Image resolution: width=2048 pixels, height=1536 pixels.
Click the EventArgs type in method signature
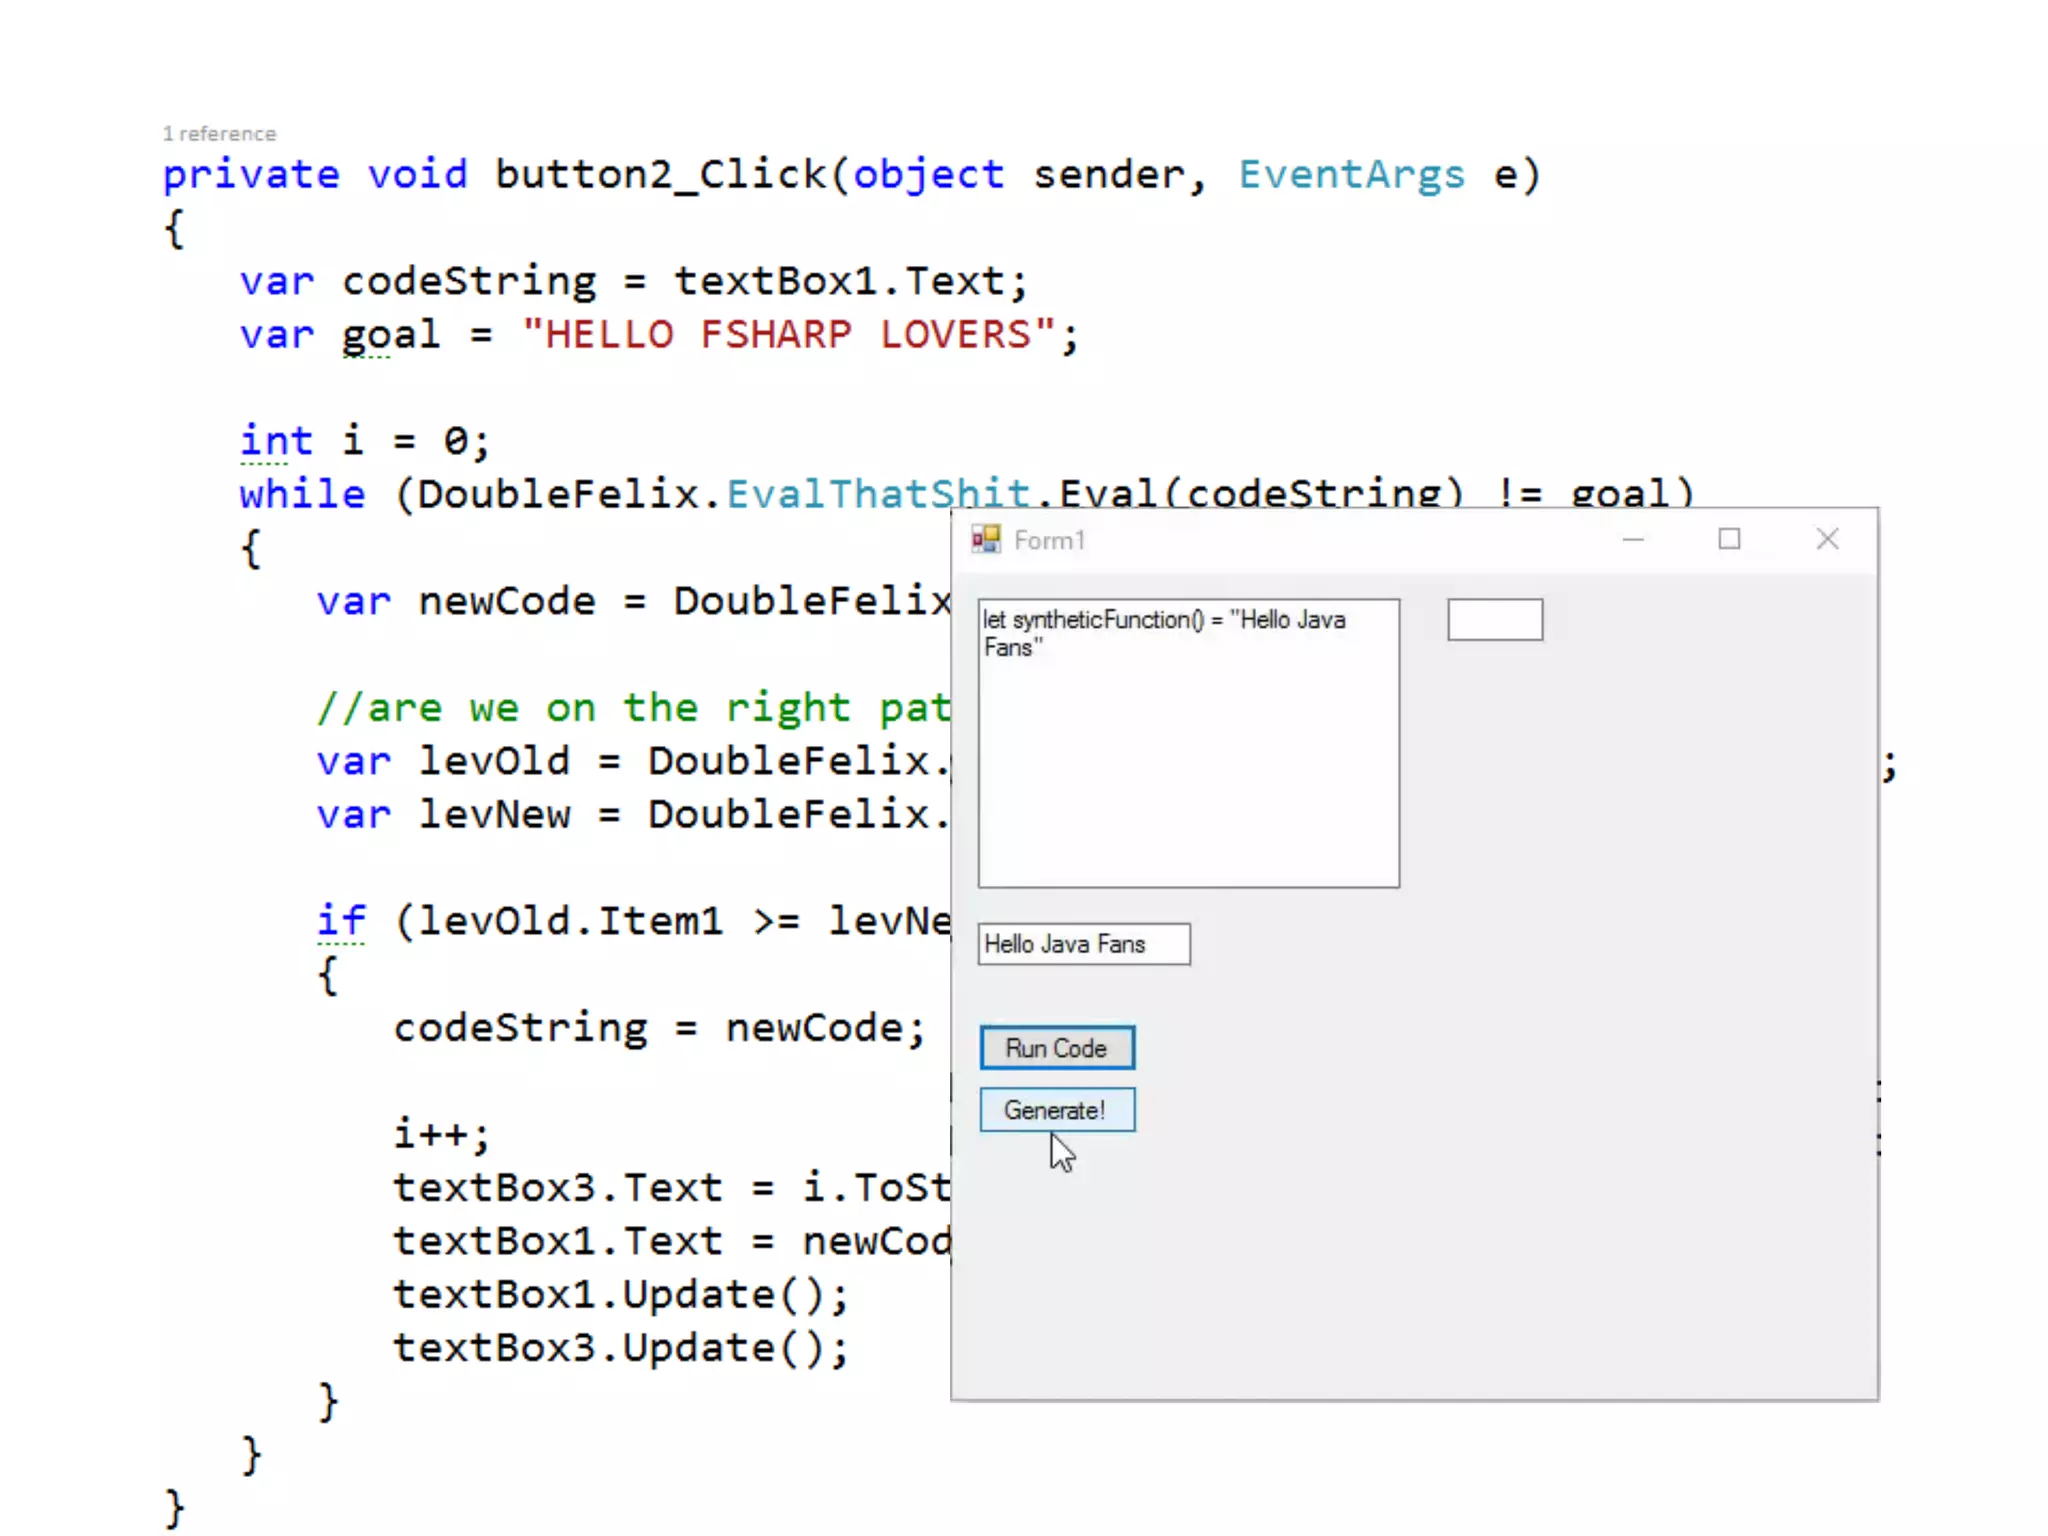[x=1351, y=175]
